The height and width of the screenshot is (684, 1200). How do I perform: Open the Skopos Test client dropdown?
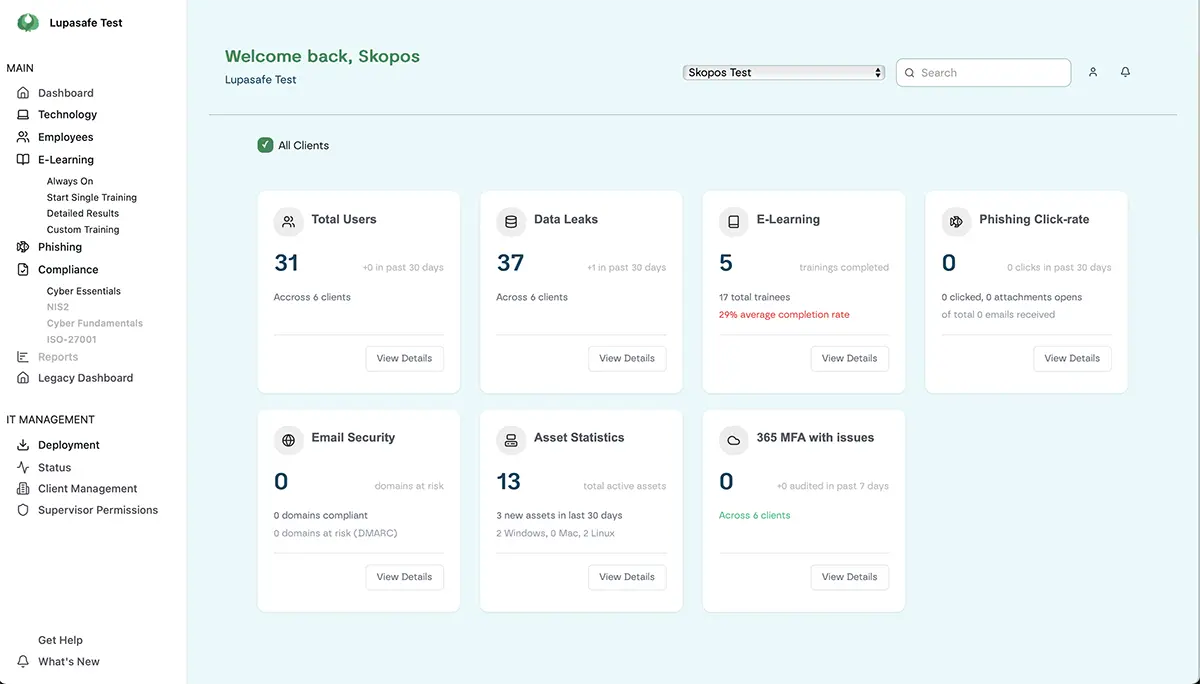783,72
